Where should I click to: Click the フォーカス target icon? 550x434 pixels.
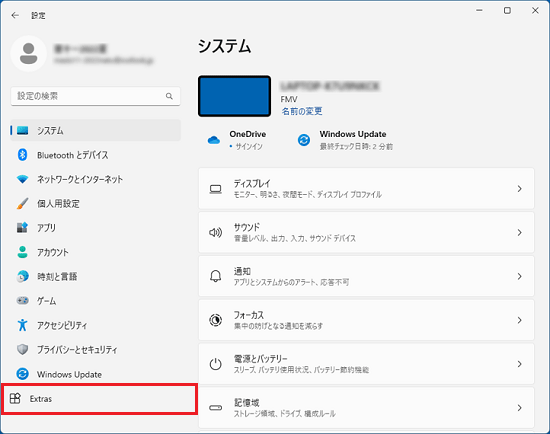[x=215, y=320]
